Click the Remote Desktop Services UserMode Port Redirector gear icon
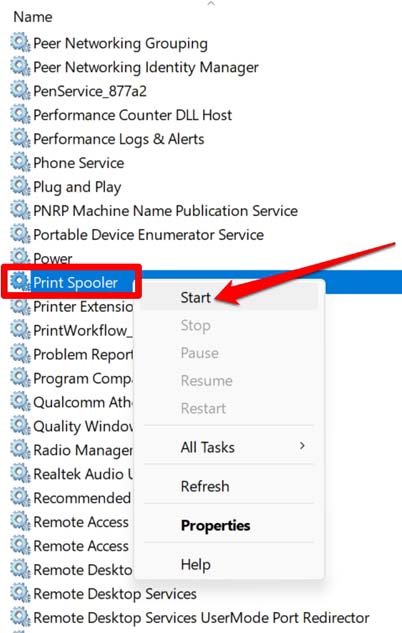The image size is (402, 633). click(20, 618)
